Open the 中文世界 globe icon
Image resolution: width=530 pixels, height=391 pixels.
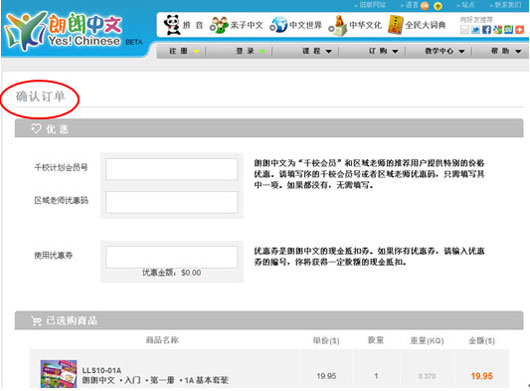(x=278, y=25)
